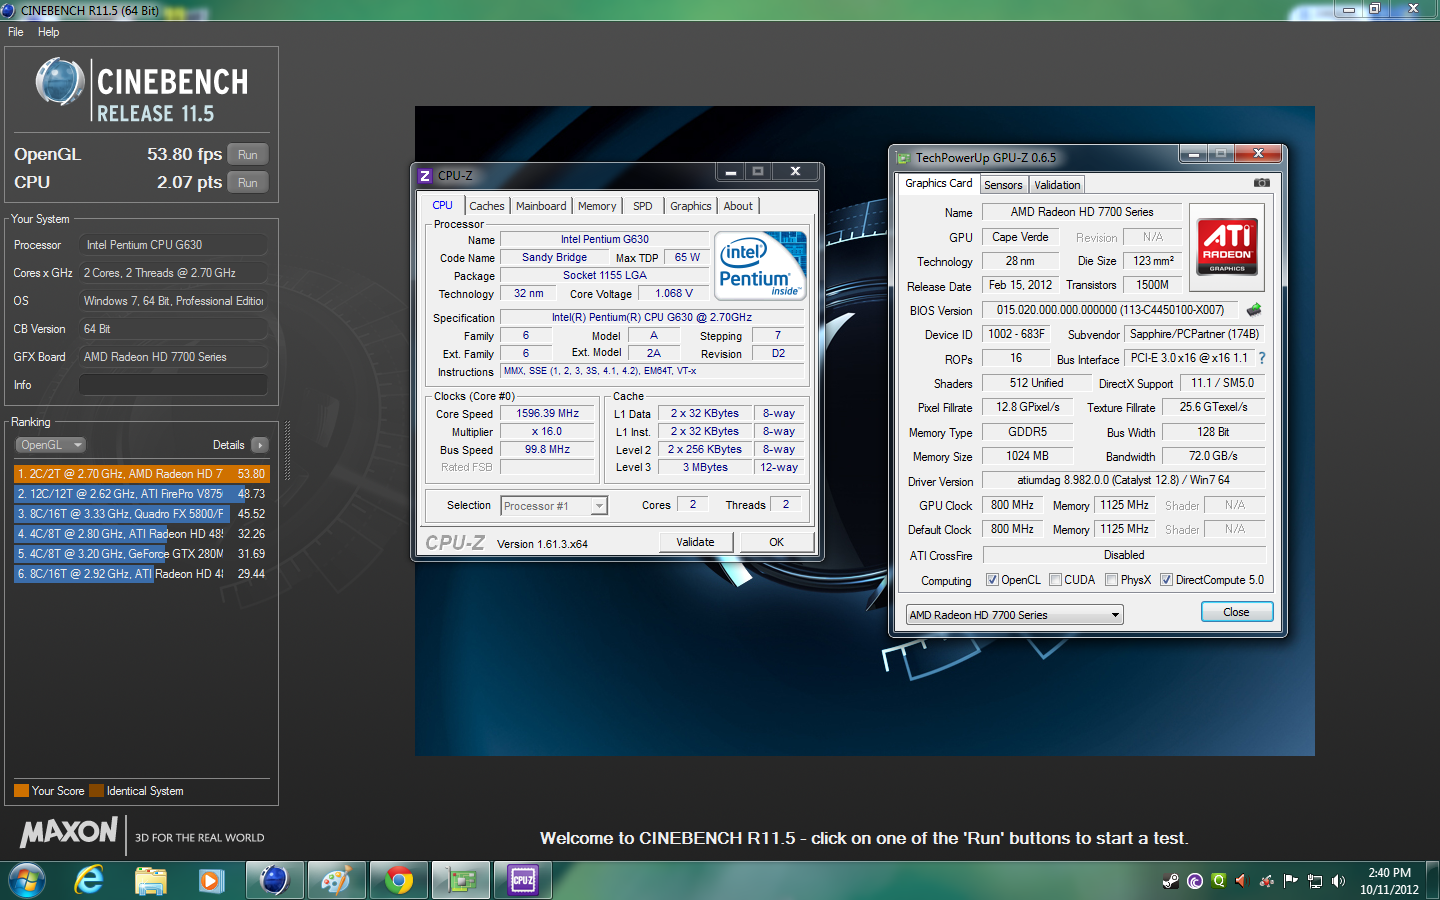
Task: Switch to CPU-Z taskbar button
Action: pyautogui.click(x=523, y=880)
